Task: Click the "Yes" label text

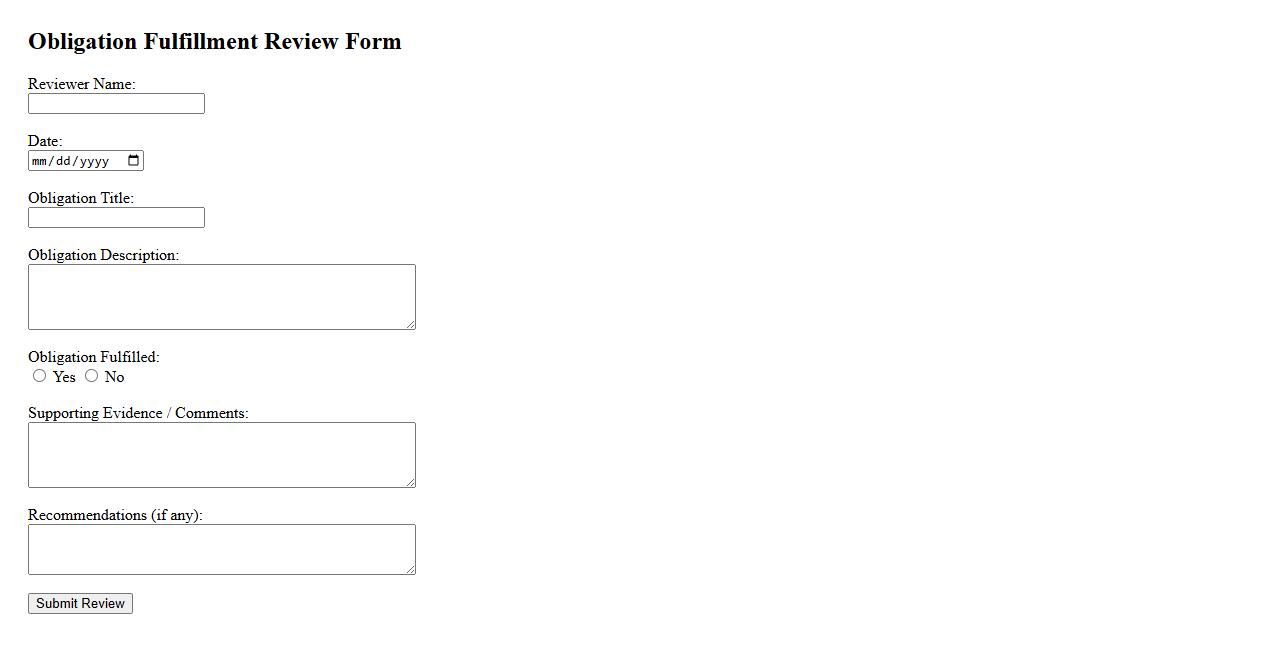Action: [64, 377]
